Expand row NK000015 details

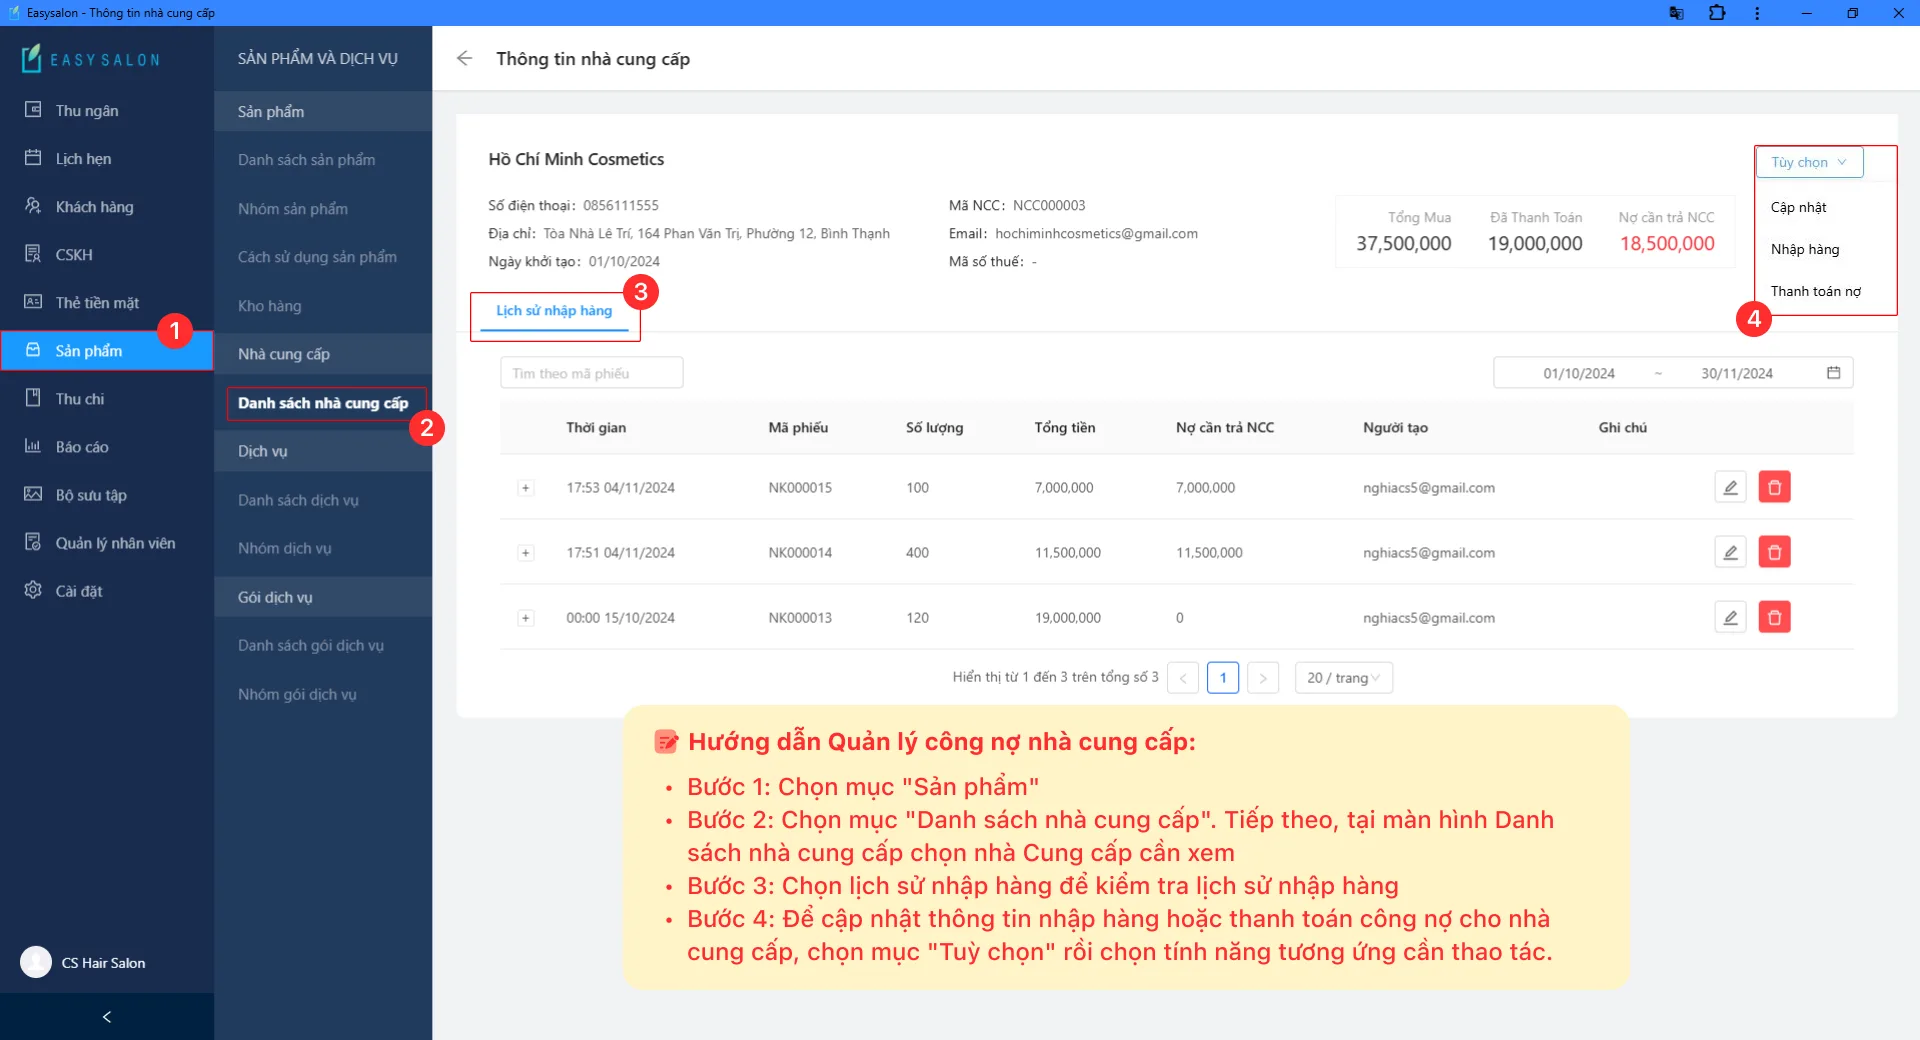coord(525,488)
